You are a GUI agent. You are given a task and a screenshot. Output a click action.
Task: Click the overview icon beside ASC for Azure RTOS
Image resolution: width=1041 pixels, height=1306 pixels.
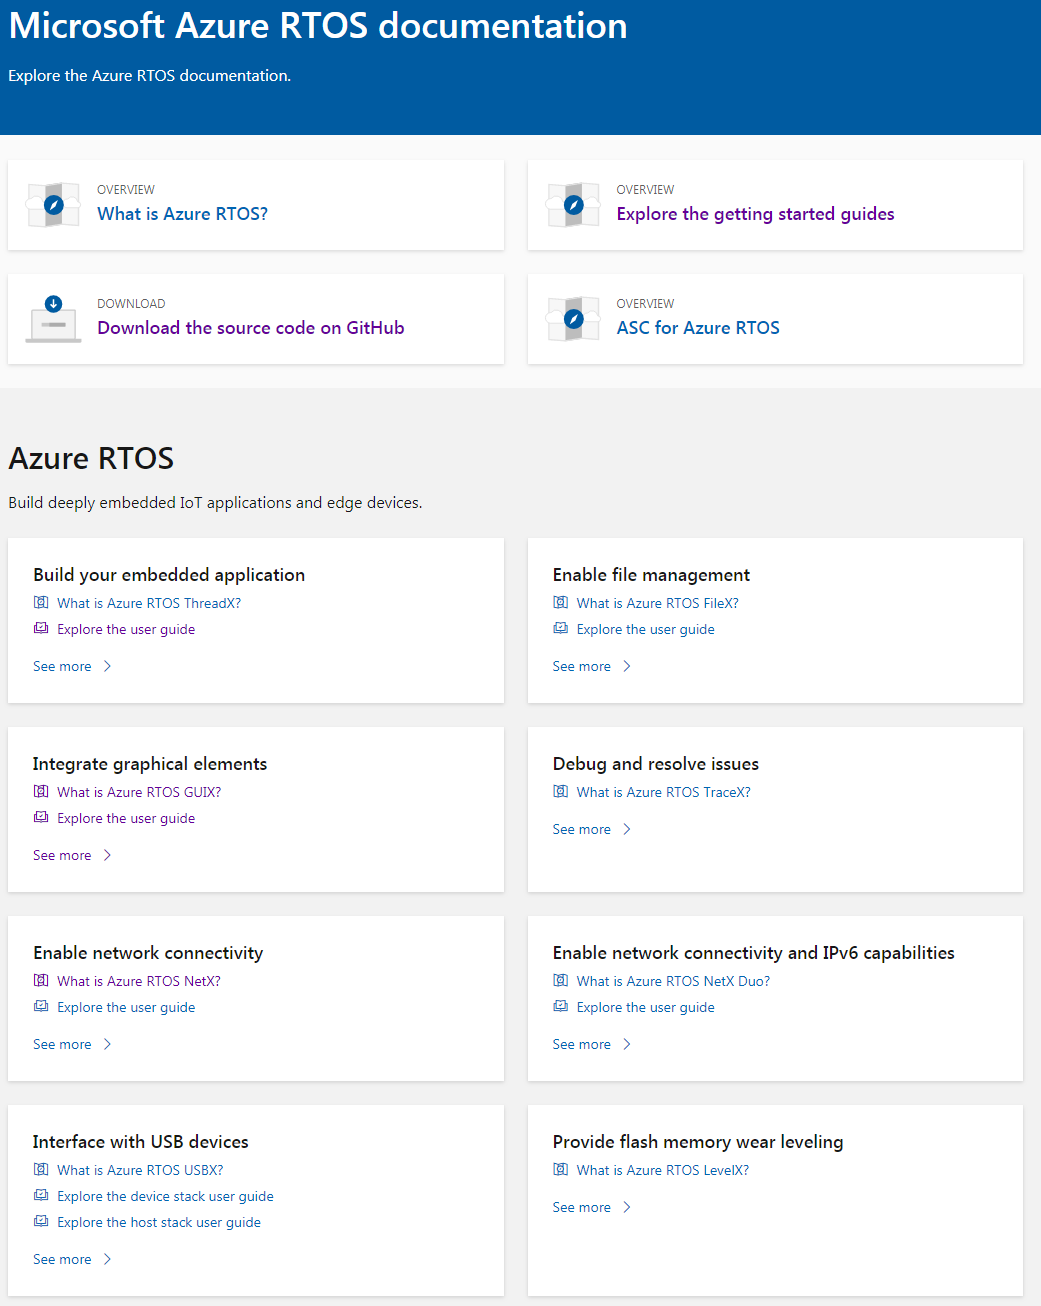(573, 319)
